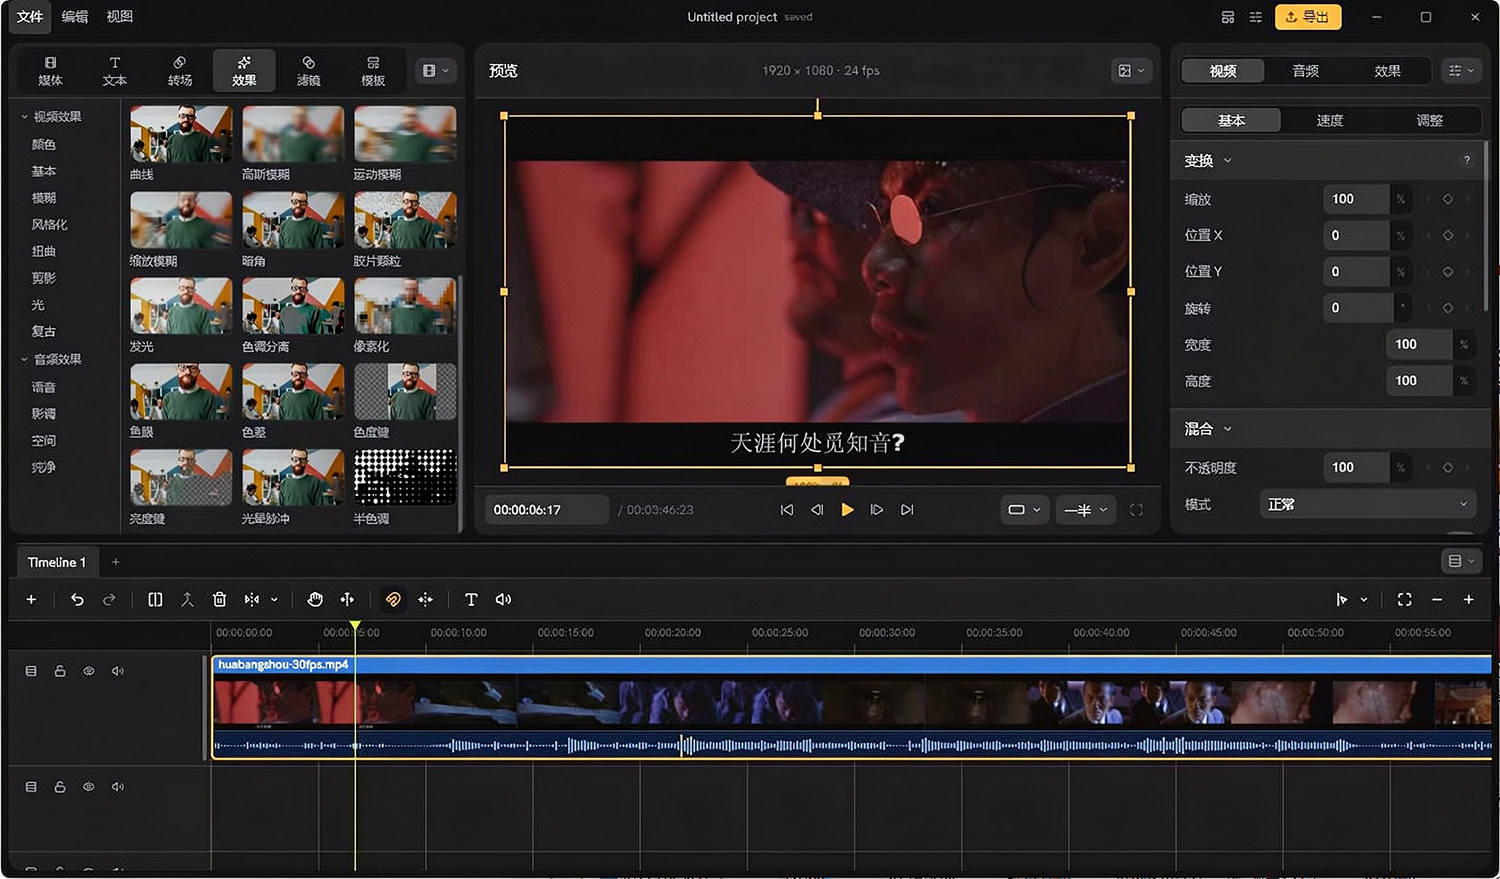Click the mirror flip icon in timeline toolbar
1500x879 pixels.
[252, 599]
